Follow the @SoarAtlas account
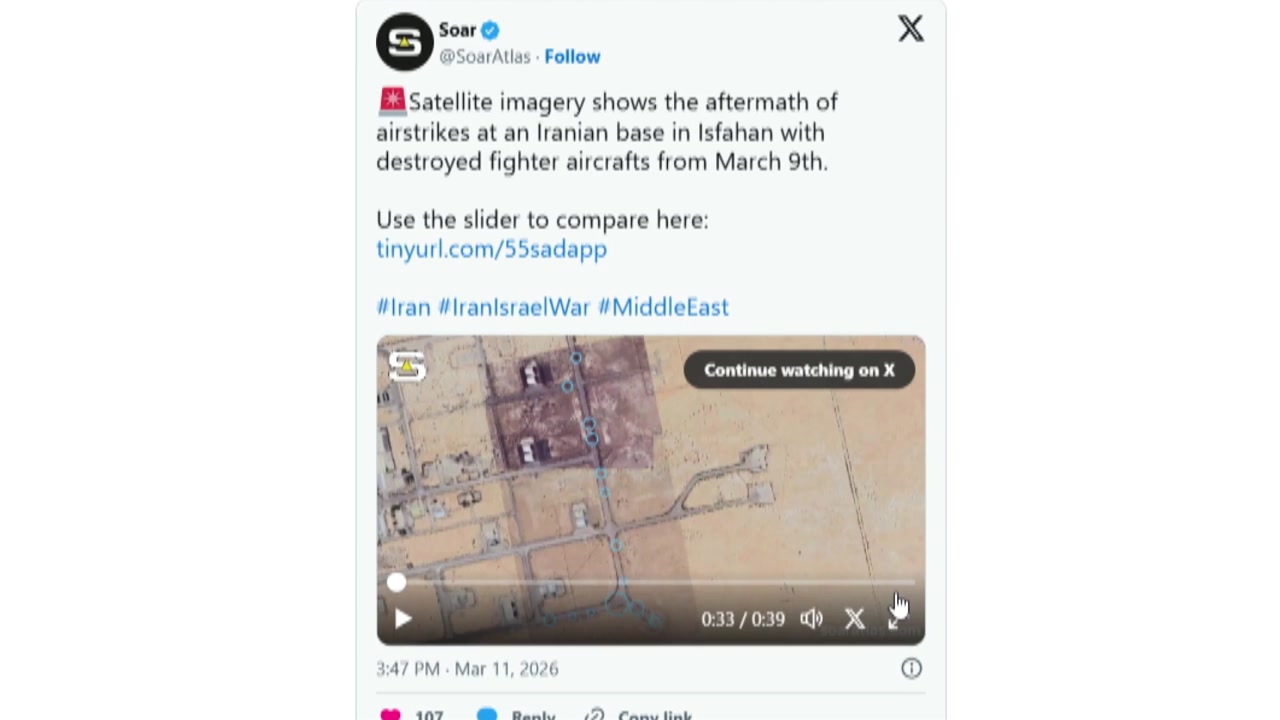Screen dimensions: 1280x720 click(572, 57)
